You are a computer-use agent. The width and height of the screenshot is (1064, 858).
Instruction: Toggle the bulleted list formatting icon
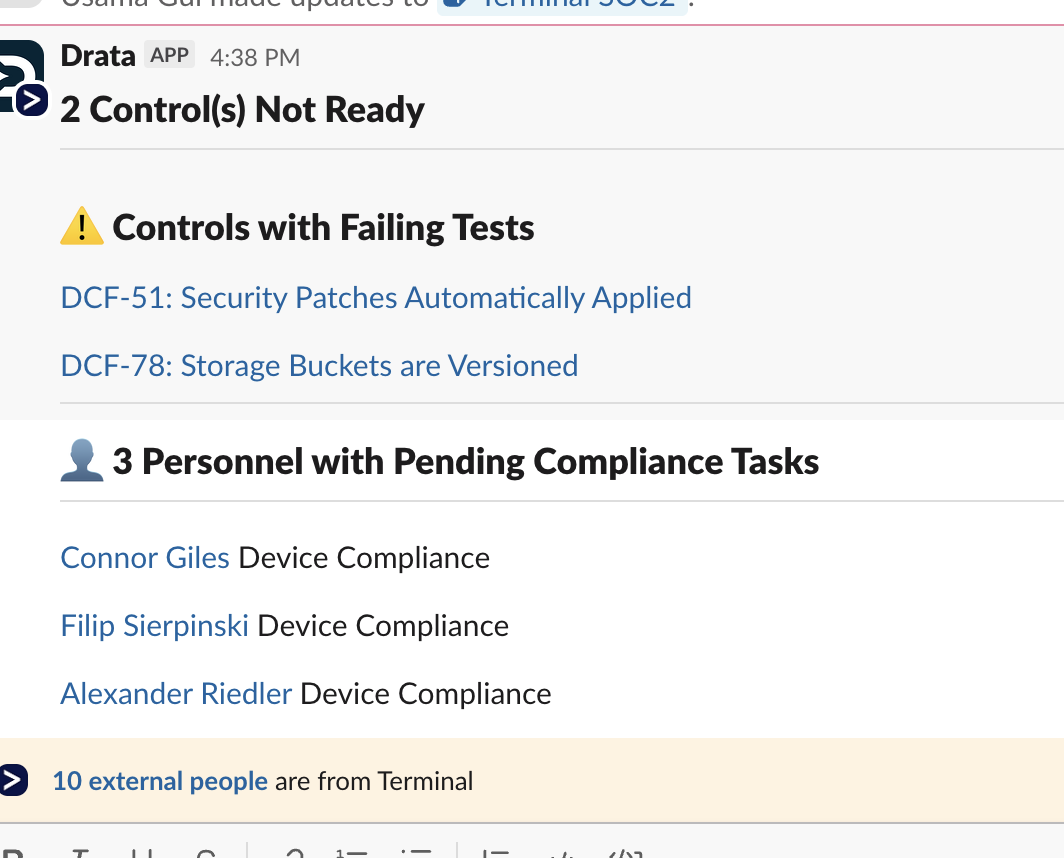click(414, 853)
